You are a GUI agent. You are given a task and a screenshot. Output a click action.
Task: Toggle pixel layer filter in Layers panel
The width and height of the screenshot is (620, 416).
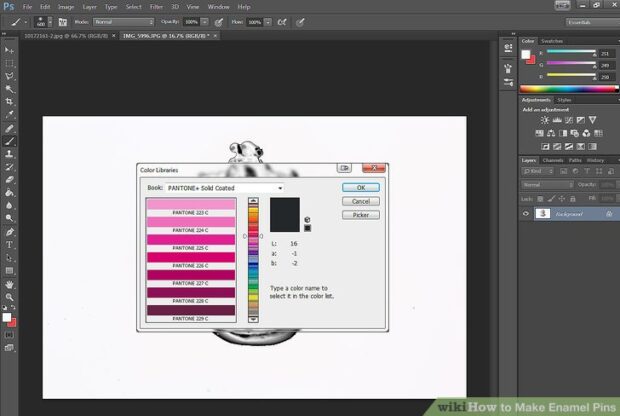pyautogui.click(x=563, y=171)
